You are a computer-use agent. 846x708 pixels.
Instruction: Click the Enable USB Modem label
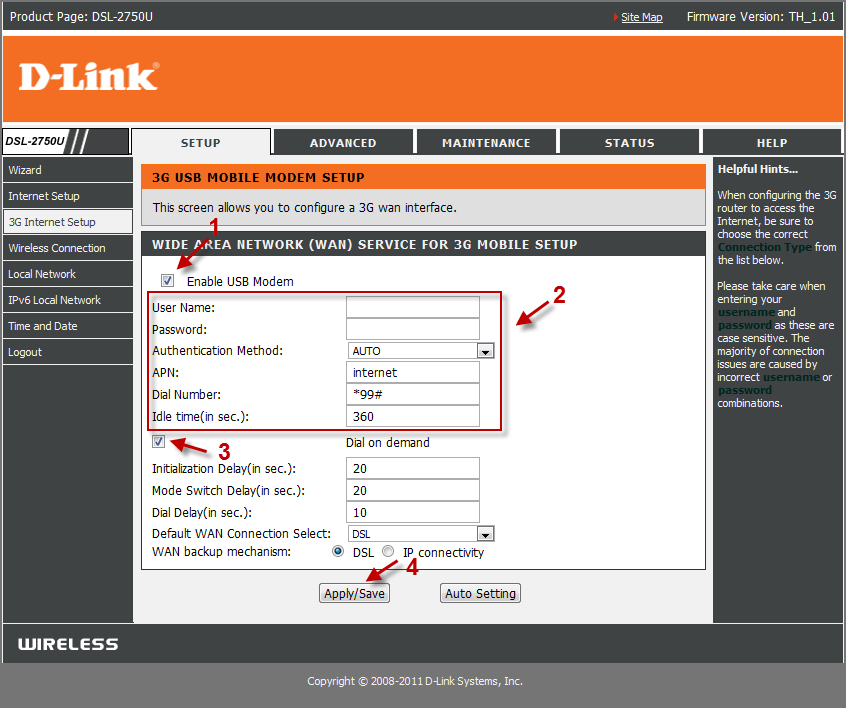[240, 281]
